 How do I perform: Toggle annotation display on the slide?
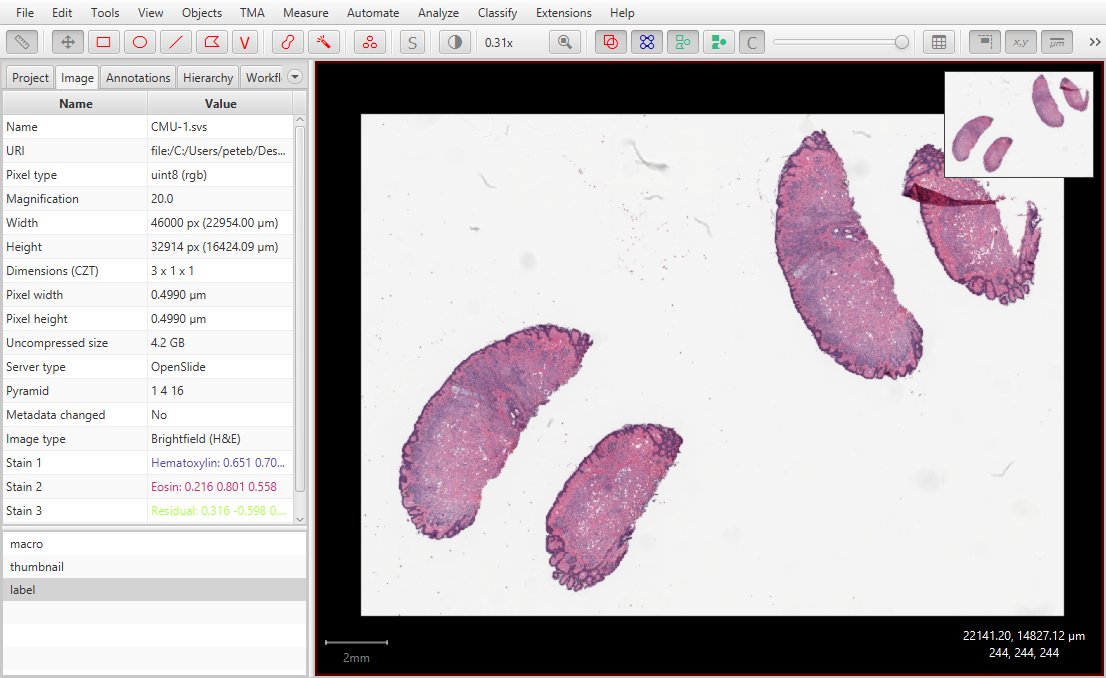coord(610,42)
